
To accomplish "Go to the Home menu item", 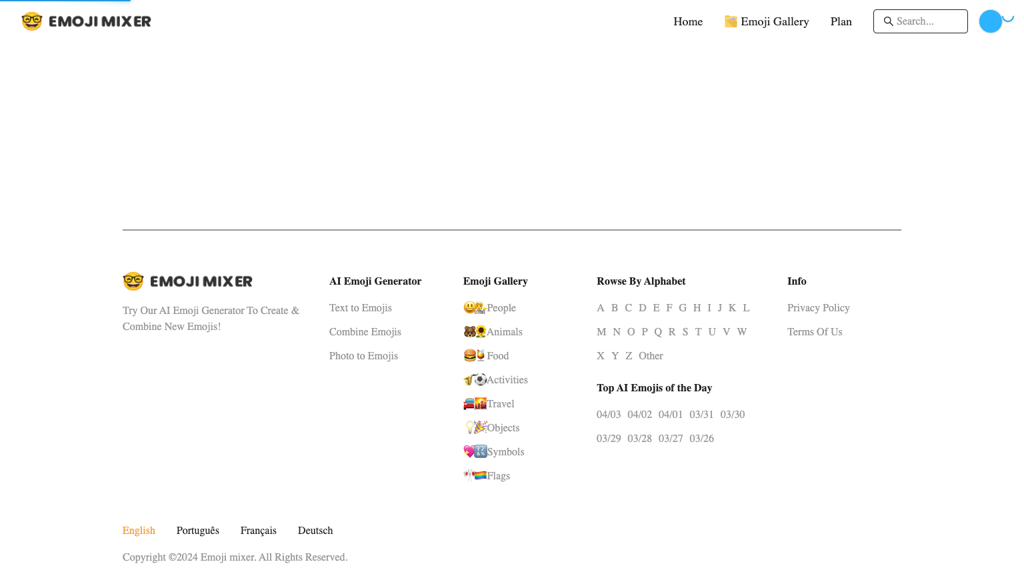I will tap(687, 21).
